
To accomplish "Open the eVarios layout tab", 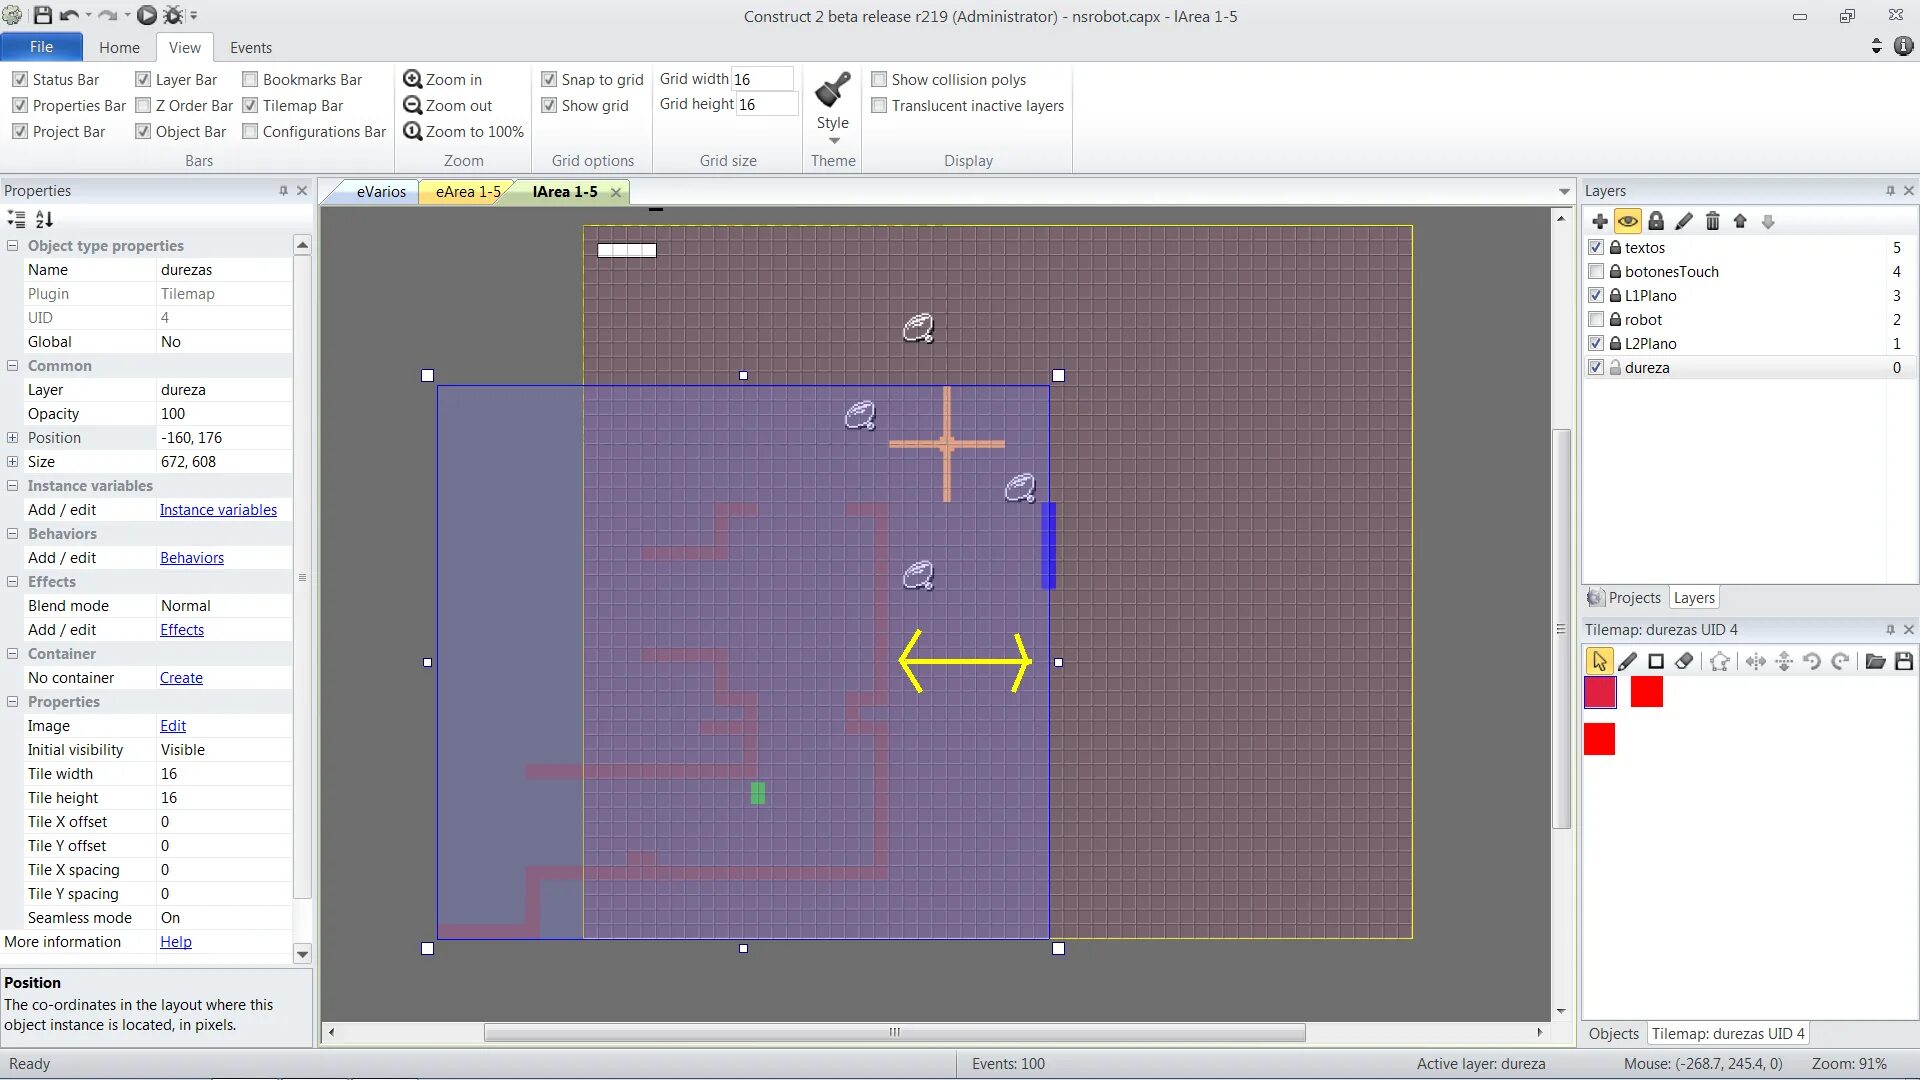I will click(381, 191).
